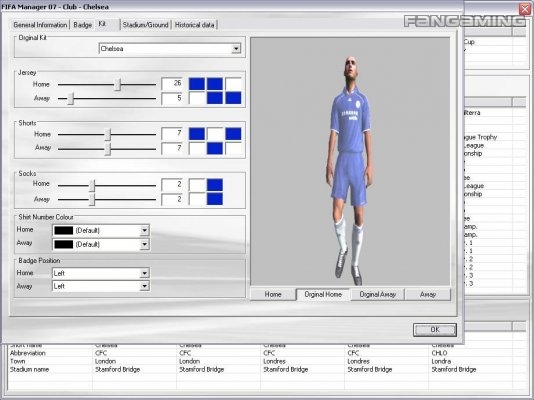Click the 3D player kit preview

pos(350,162)
